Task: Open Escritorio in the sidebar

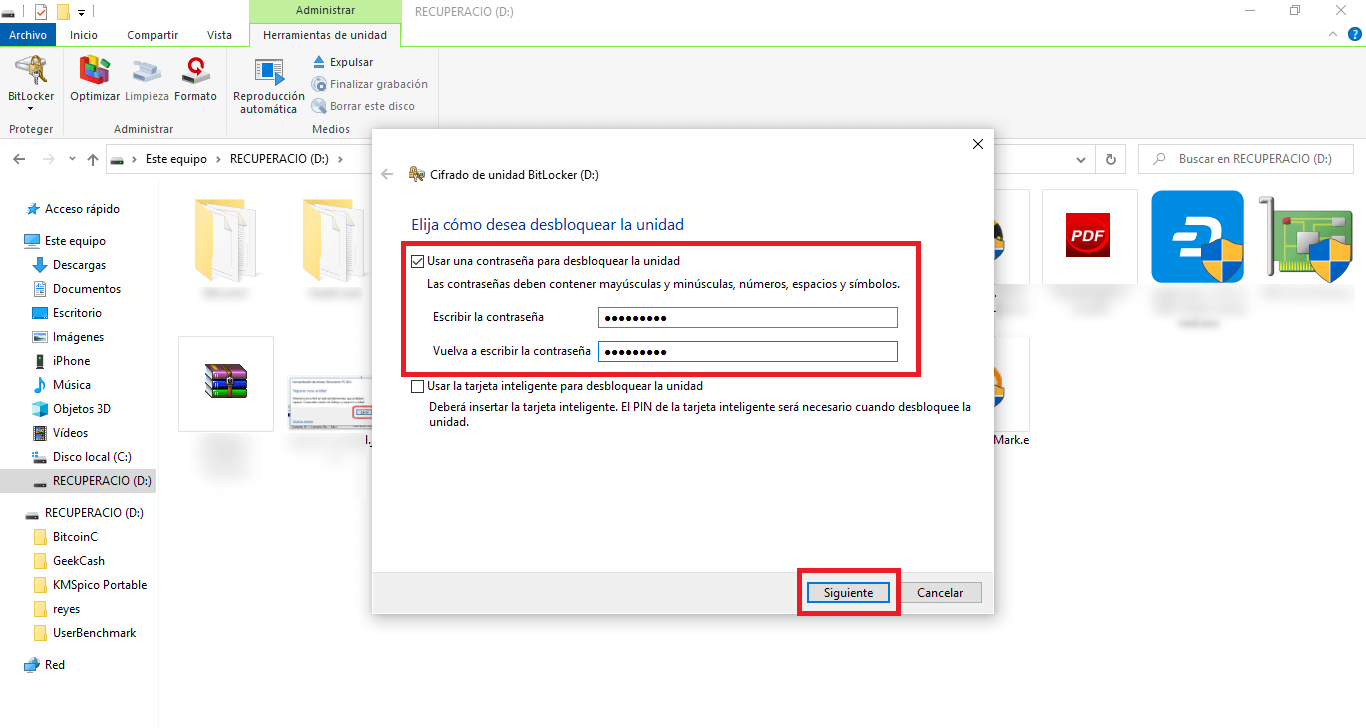Action: point(77,313)
